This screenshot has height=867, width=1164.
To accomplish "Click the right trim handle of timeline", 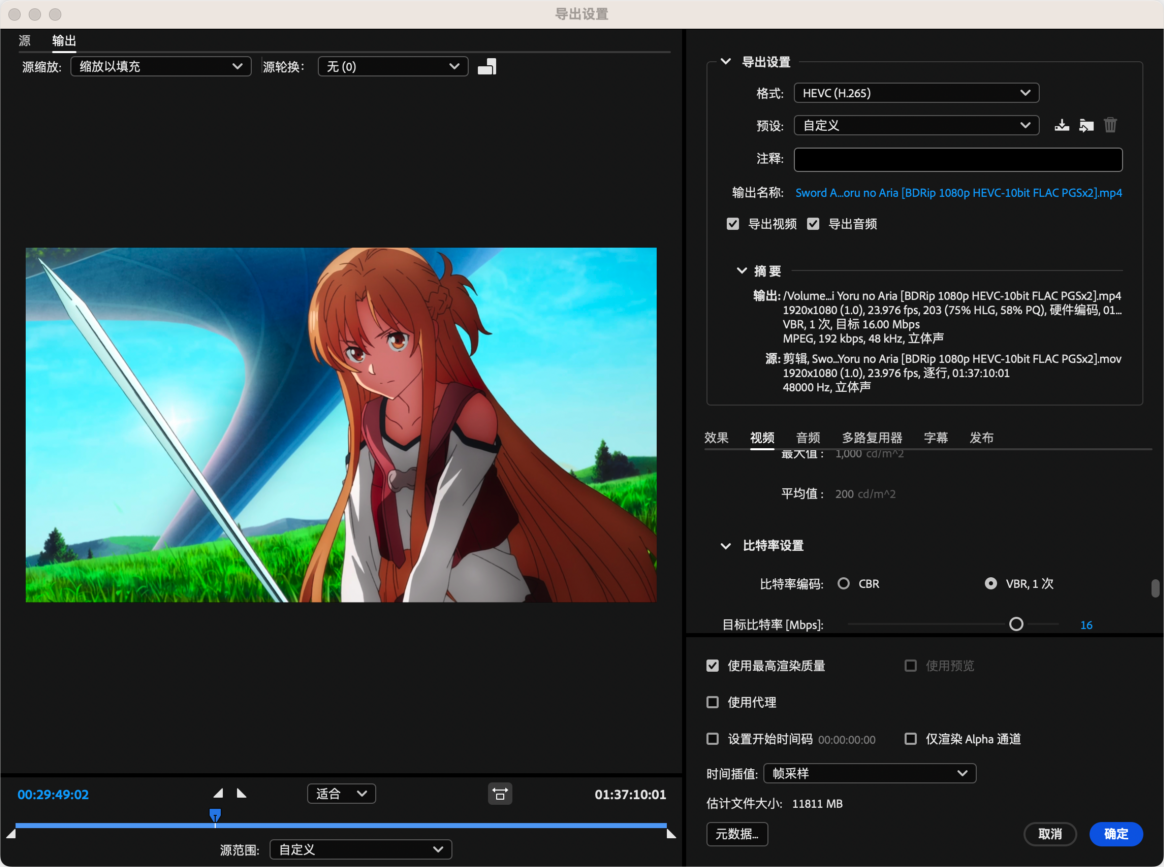I will coord(671,834).
